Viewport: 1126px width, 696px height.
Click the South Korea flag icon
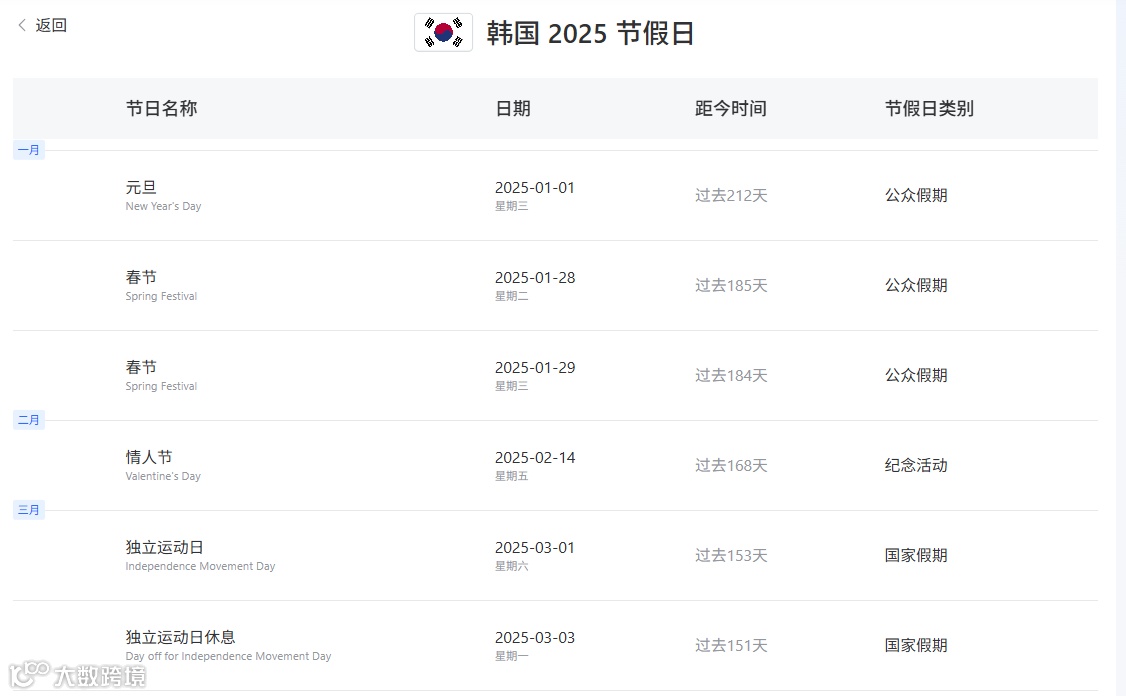(x=443, y=32)
